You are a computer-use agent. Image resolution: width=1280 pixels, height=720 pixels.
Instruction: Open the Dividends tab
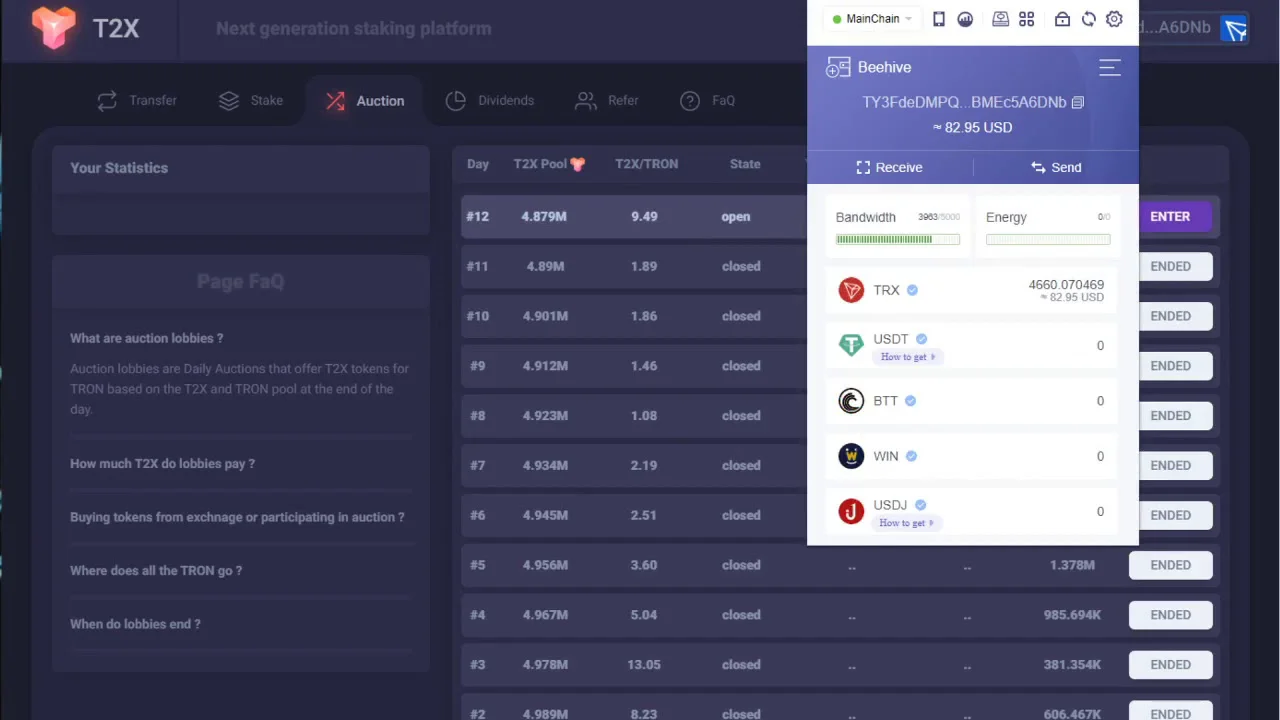coord(490,100)
